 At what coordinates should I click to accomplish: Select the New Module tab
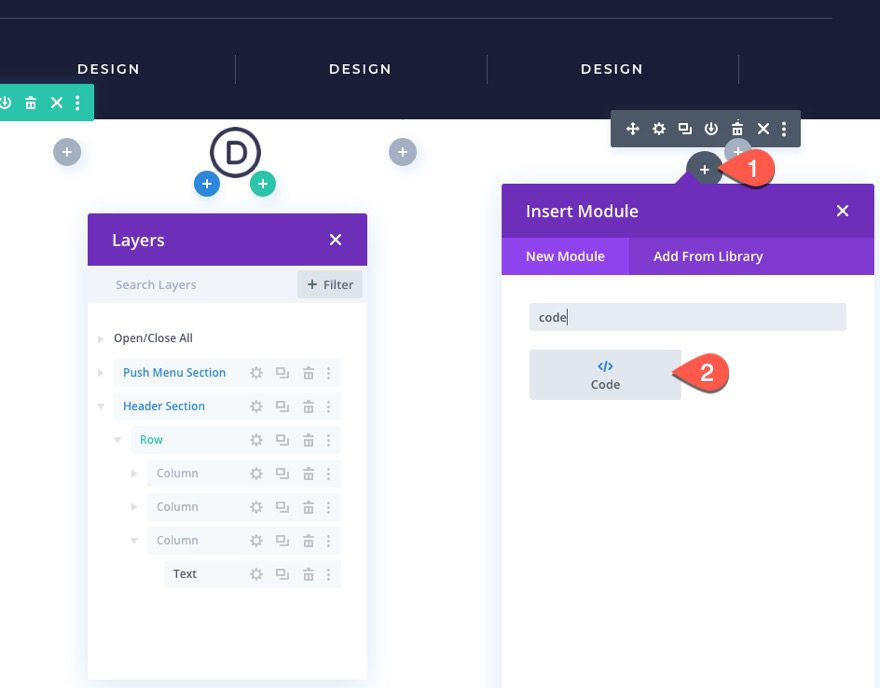[565, 256]
